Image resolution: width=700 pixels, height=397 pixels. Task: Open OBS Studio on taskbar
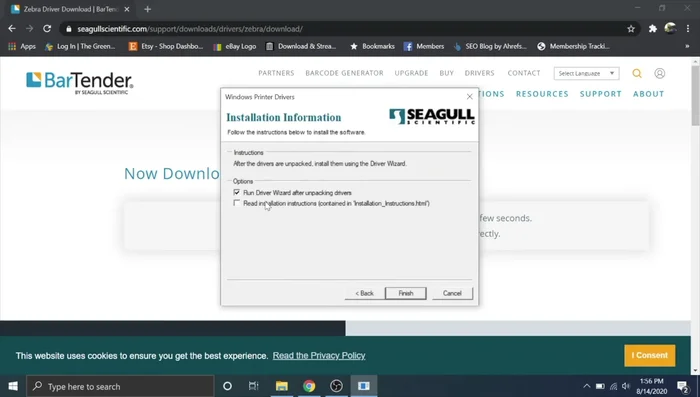click(x=337, y=386)
